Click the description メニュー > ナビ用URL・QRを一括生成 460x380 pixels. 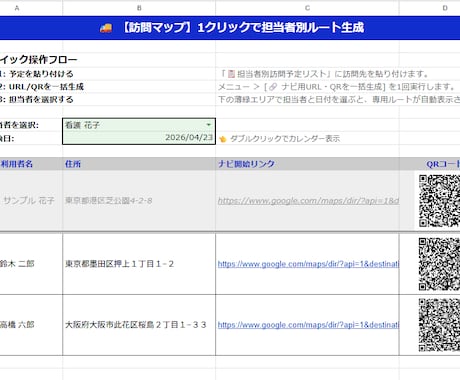(x=337, y=87)
